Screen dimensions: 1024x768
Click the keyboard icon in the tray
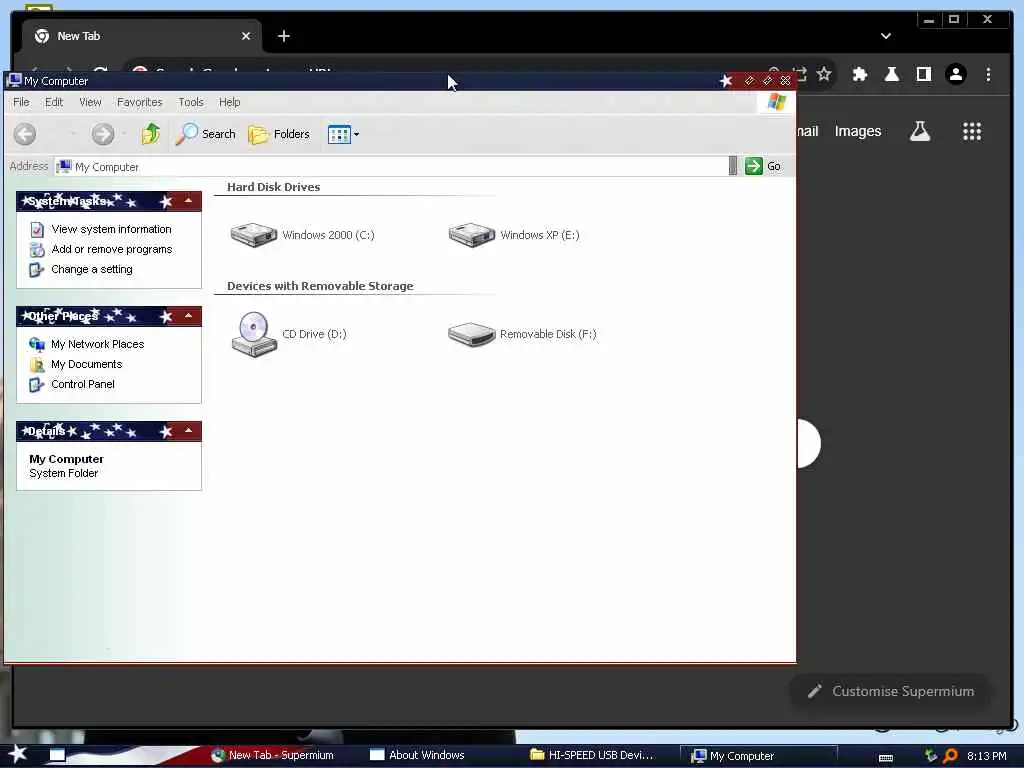[x=886, y=758]
